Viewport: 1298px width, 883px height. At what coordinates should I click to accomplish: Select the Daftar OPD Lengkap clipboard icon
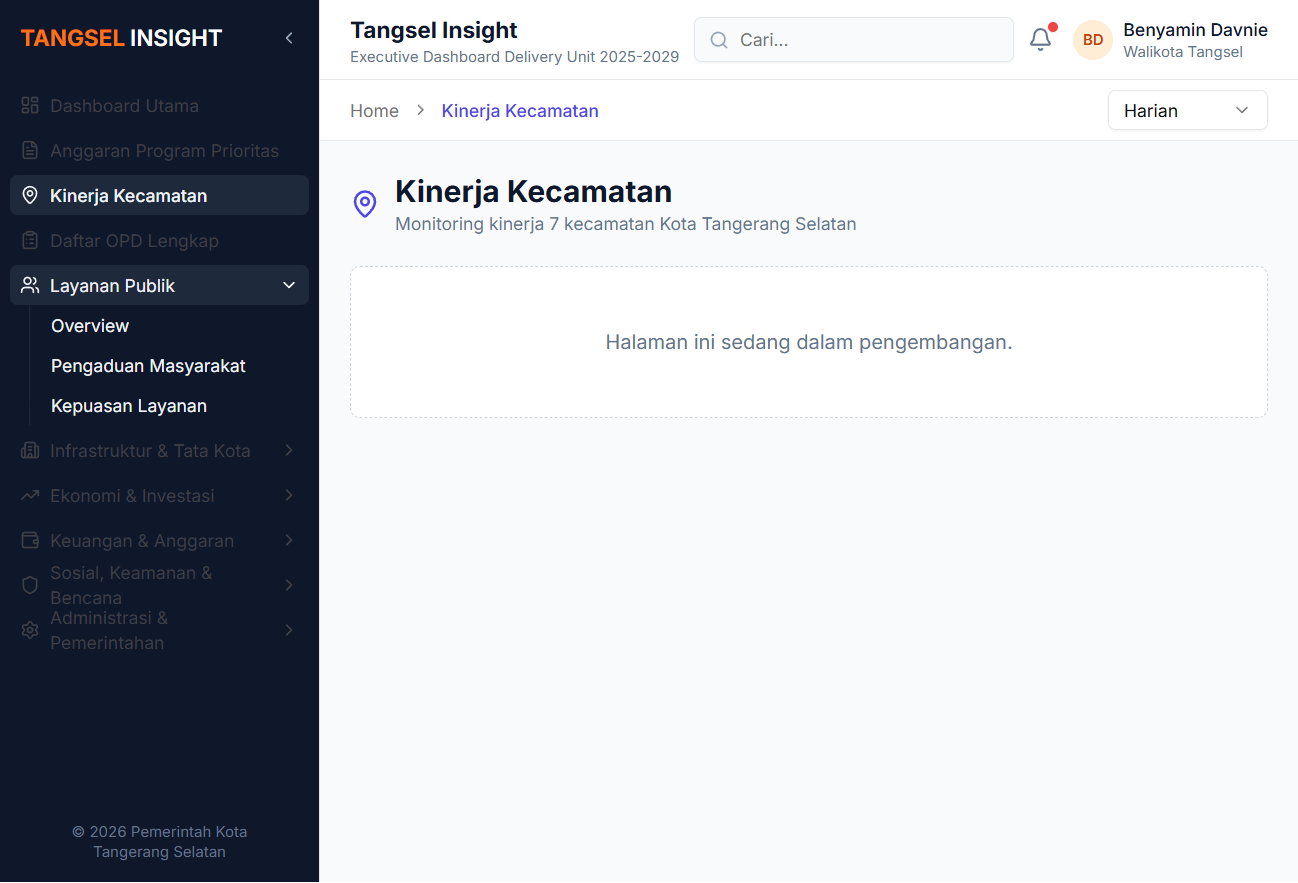(28, 240)
